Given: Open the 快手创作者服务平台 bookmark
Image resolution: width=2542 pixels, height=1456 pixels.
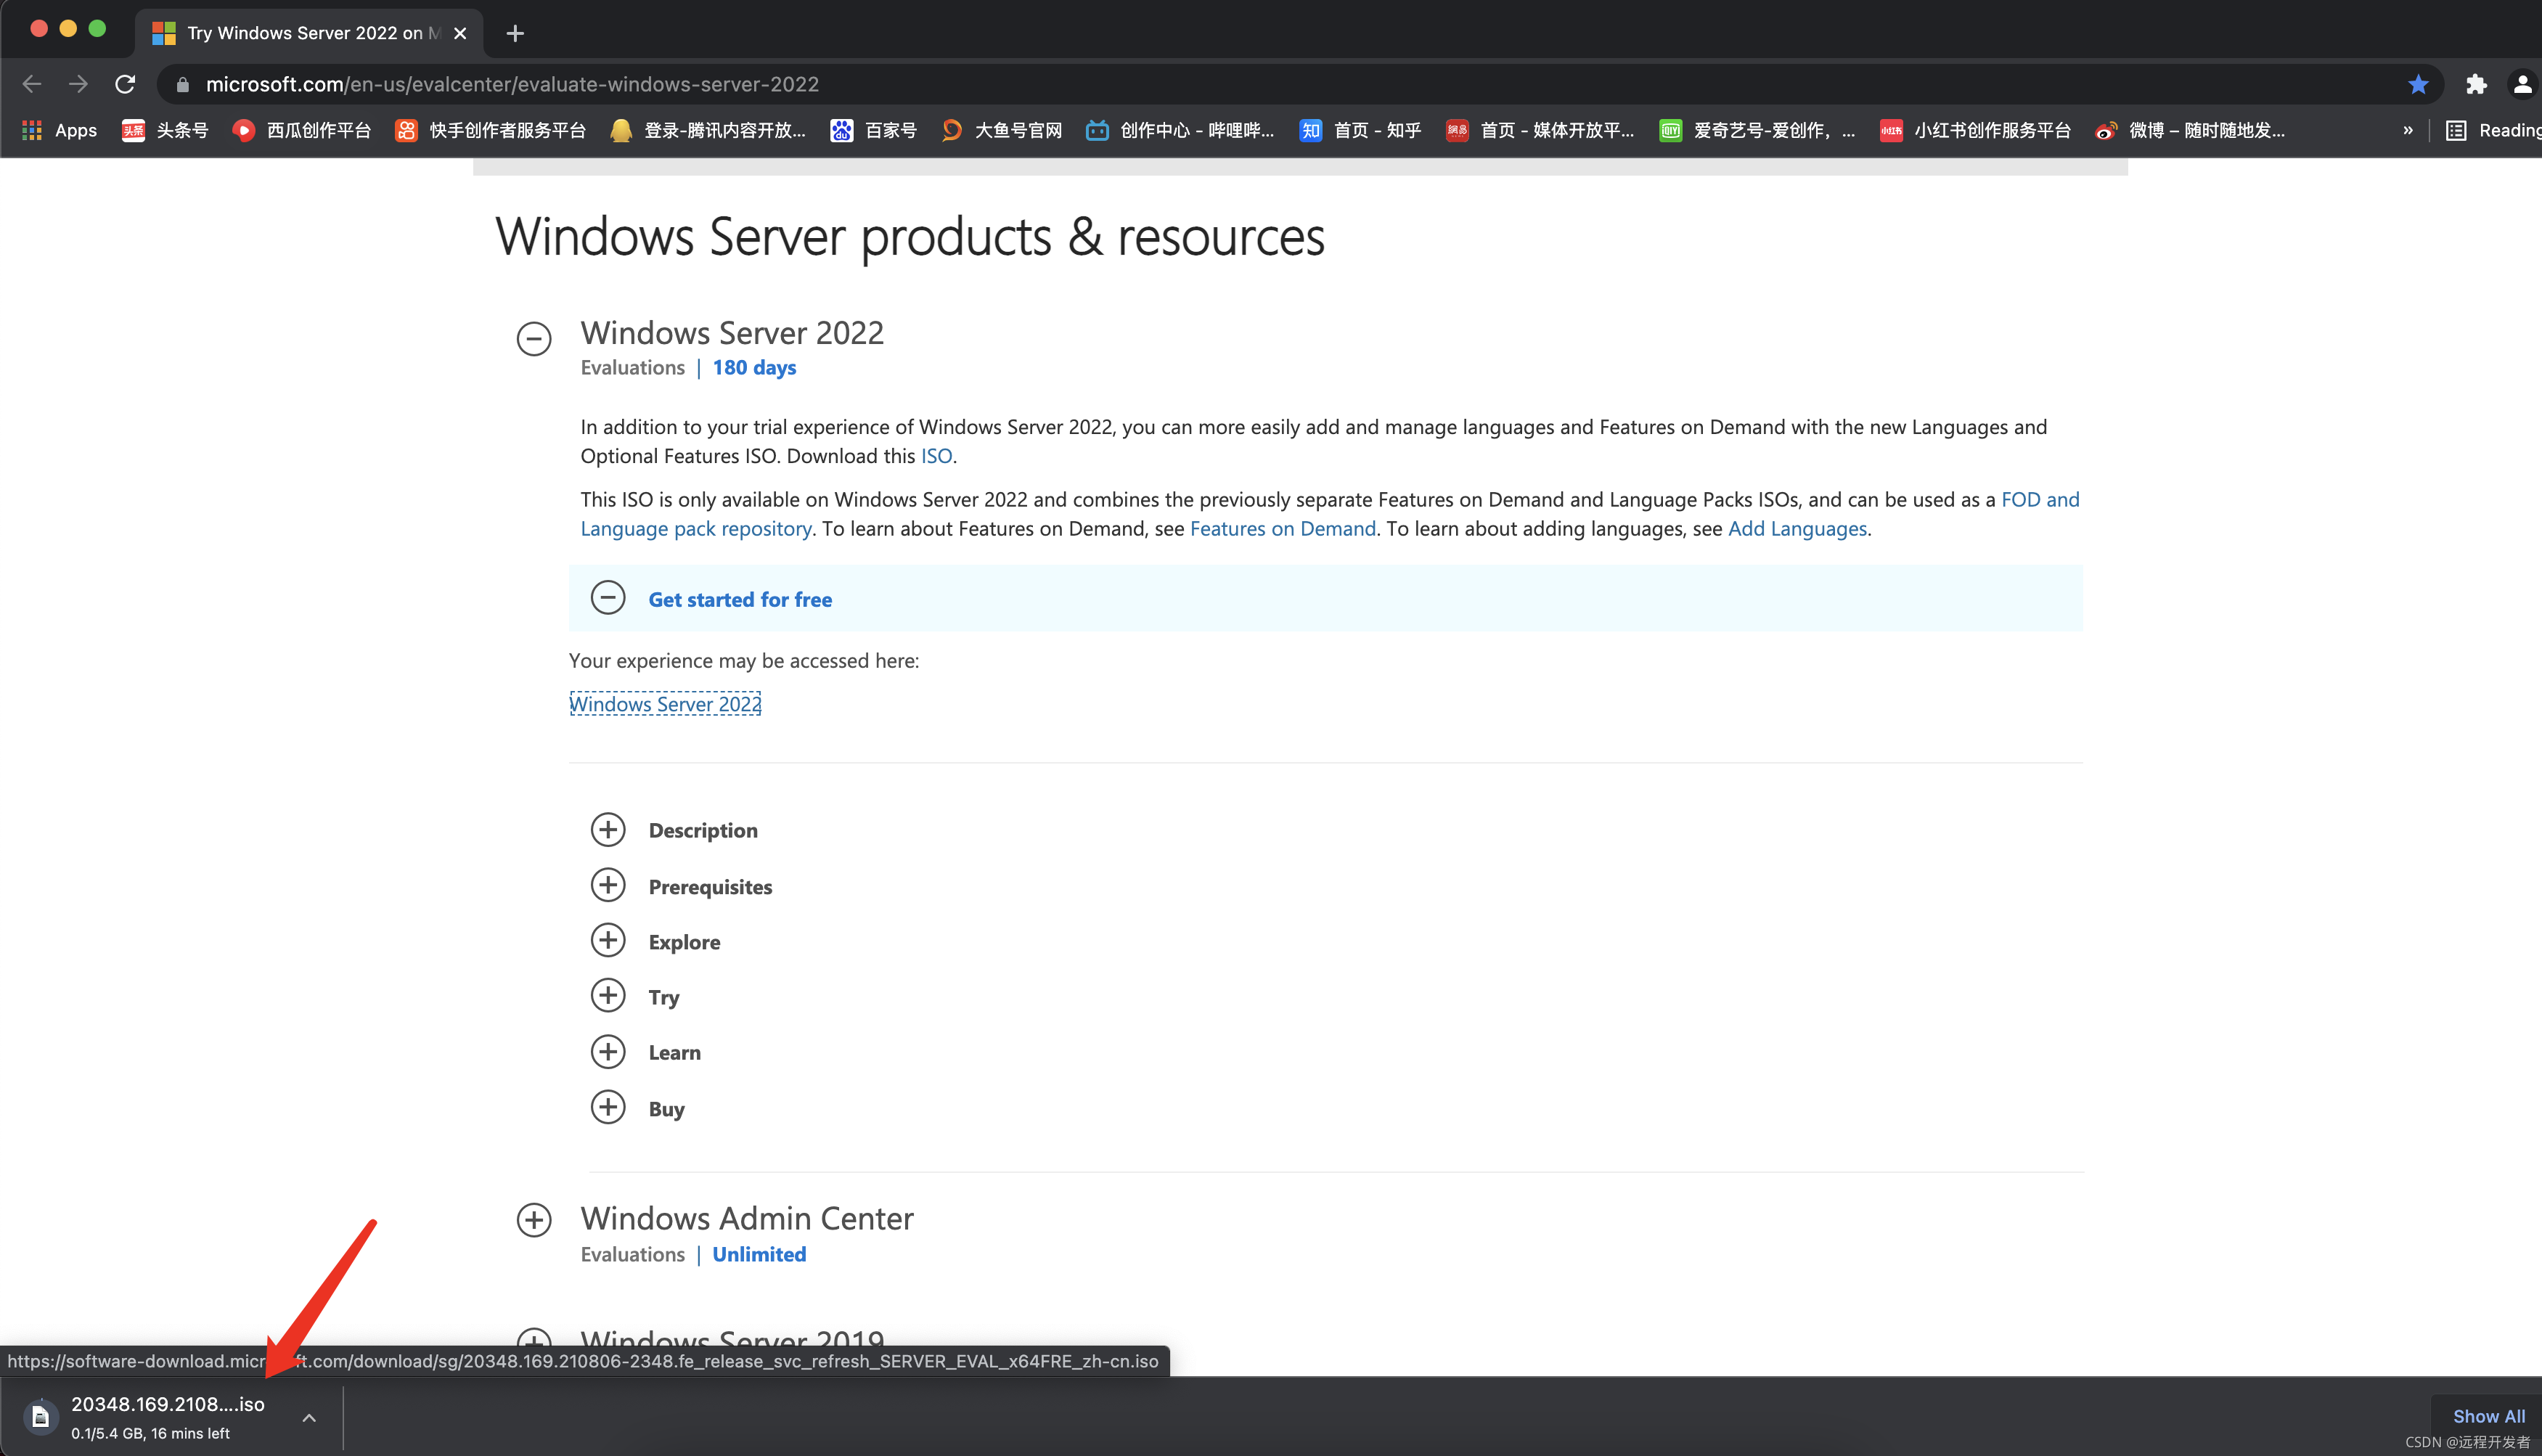Looking at the screenshot, I should point(490,130).
